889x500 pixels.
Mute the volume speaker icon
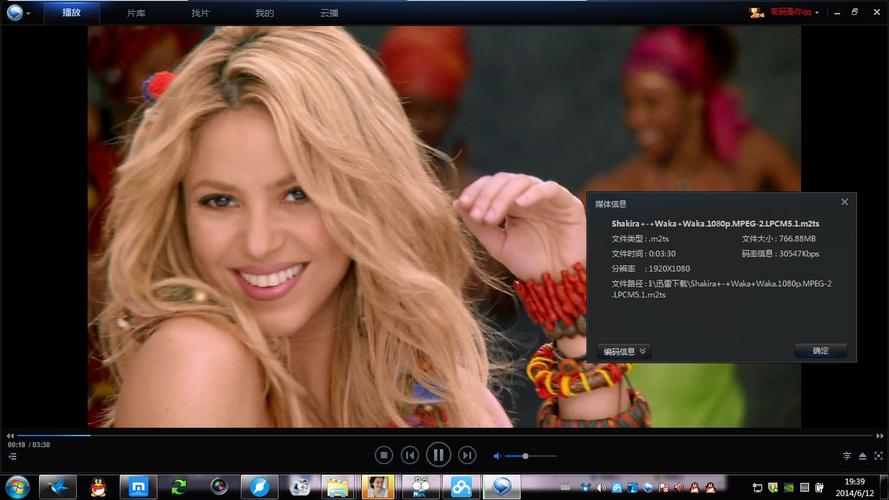[497, 456]
